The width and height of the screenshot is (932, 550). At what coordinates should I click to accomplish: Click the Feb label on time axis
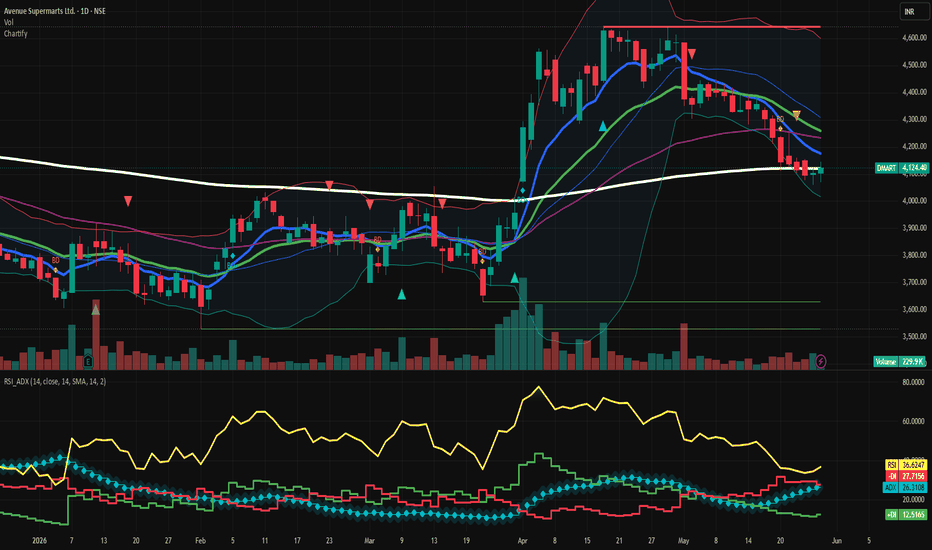200,540
